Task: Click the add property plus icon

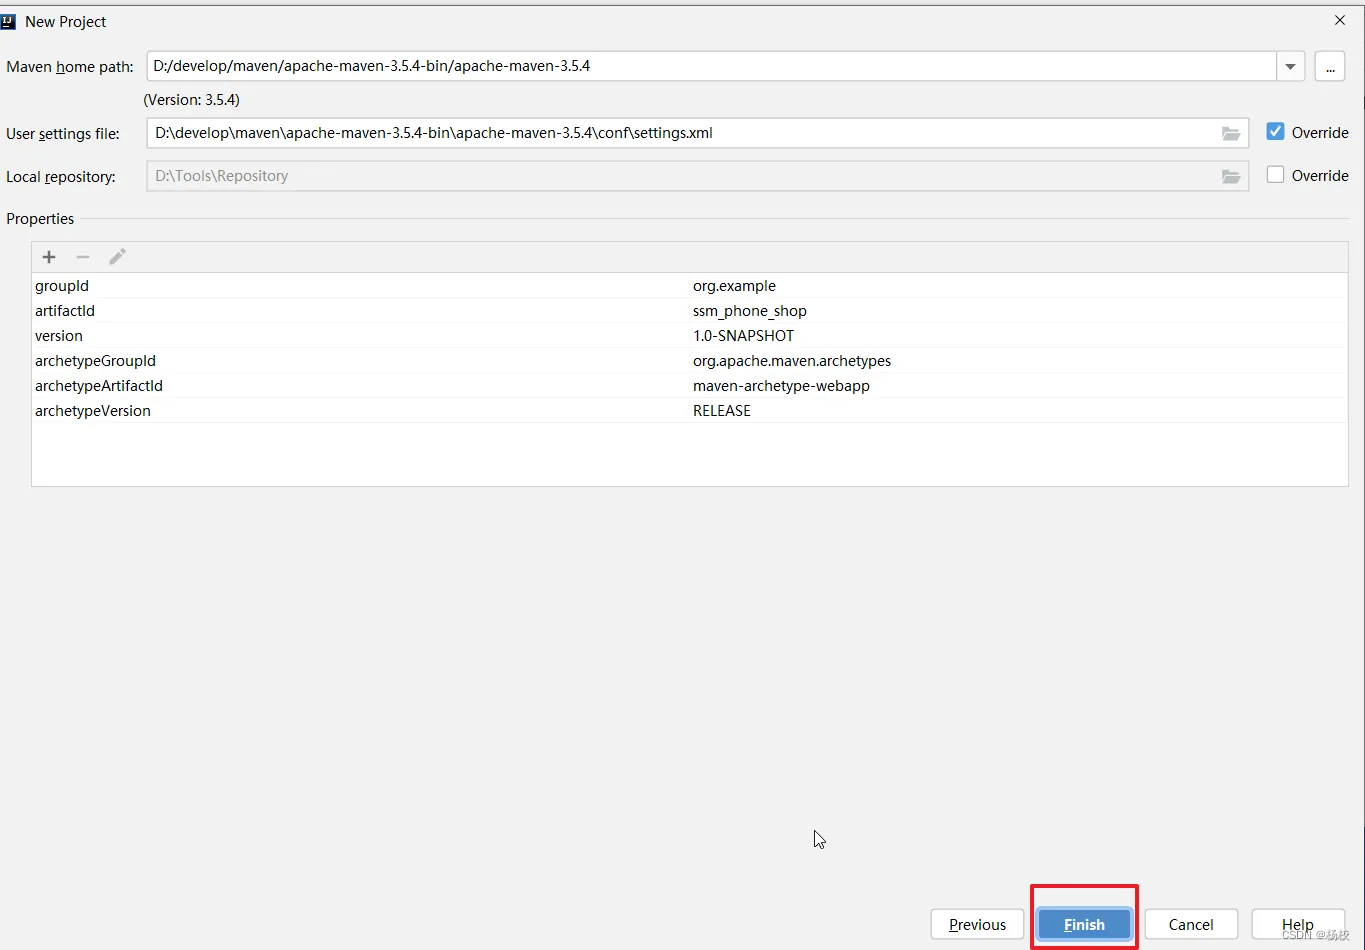Action: [x=49, y=257]
